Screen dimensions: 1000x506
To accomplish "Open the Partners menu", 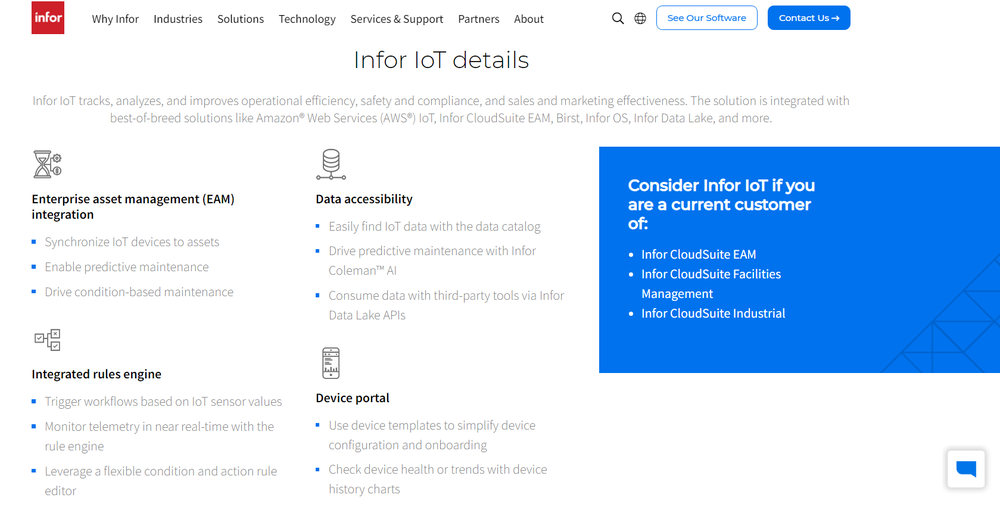I will coord(478,19).
